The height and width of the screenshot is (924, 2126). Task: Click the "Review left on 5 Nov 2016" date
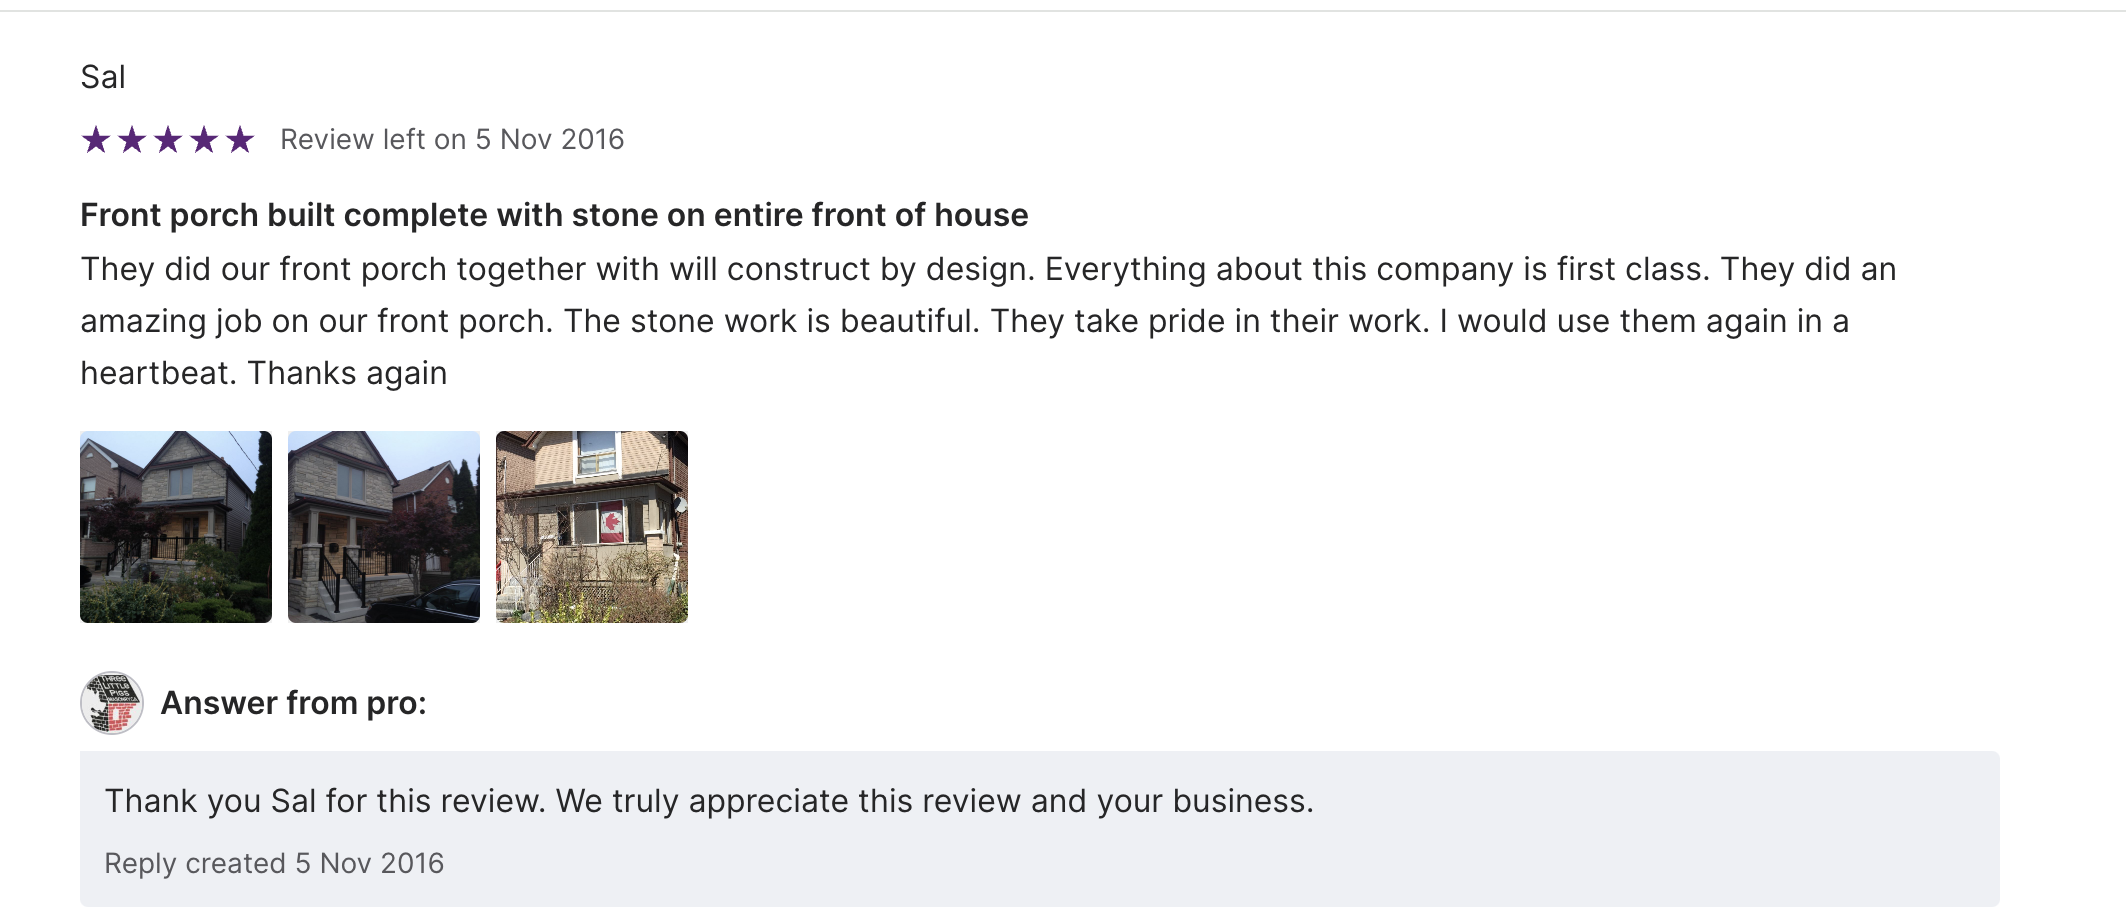pos(452,140)
